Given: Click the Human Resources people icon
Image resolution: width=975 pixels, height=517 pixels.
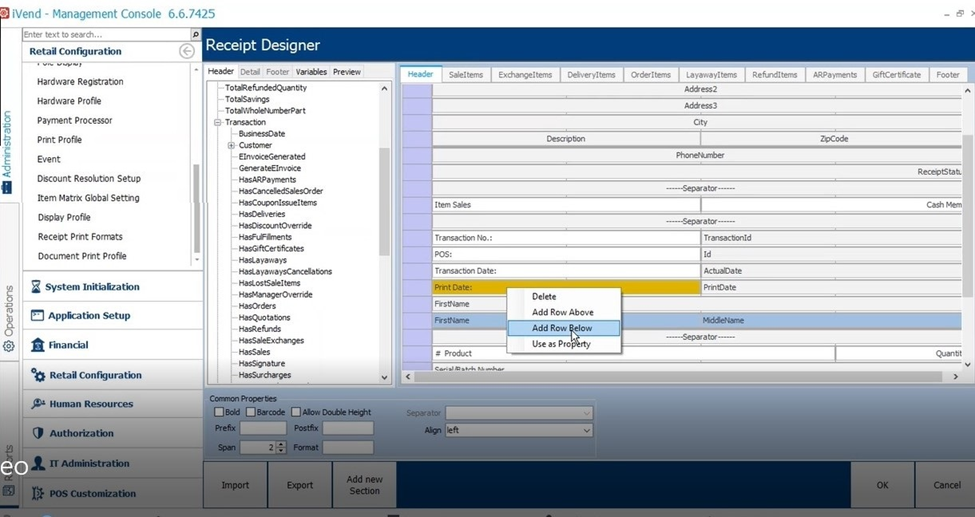Looking at the screenshot, I should 38,404.
